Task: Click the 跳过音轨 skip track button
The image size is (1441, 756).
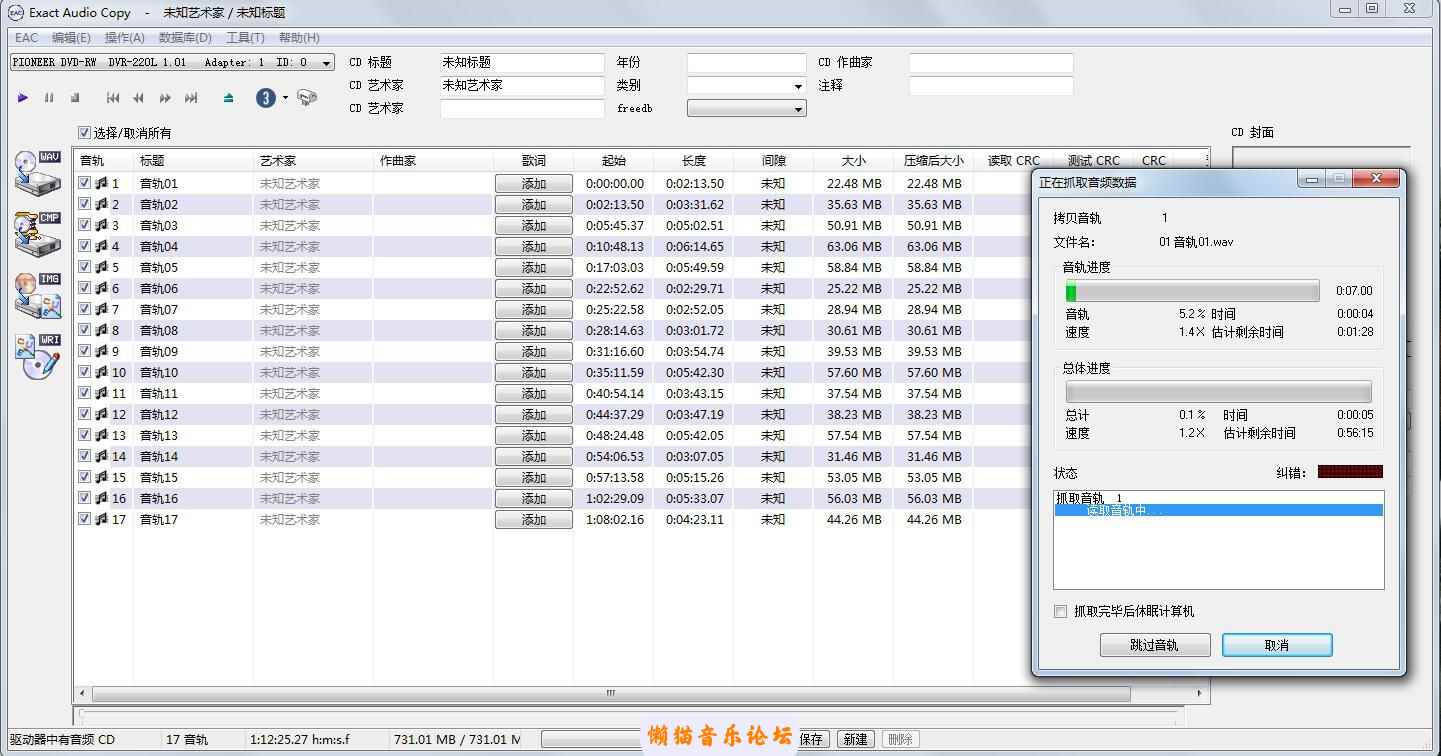Action: point(1154,645)
